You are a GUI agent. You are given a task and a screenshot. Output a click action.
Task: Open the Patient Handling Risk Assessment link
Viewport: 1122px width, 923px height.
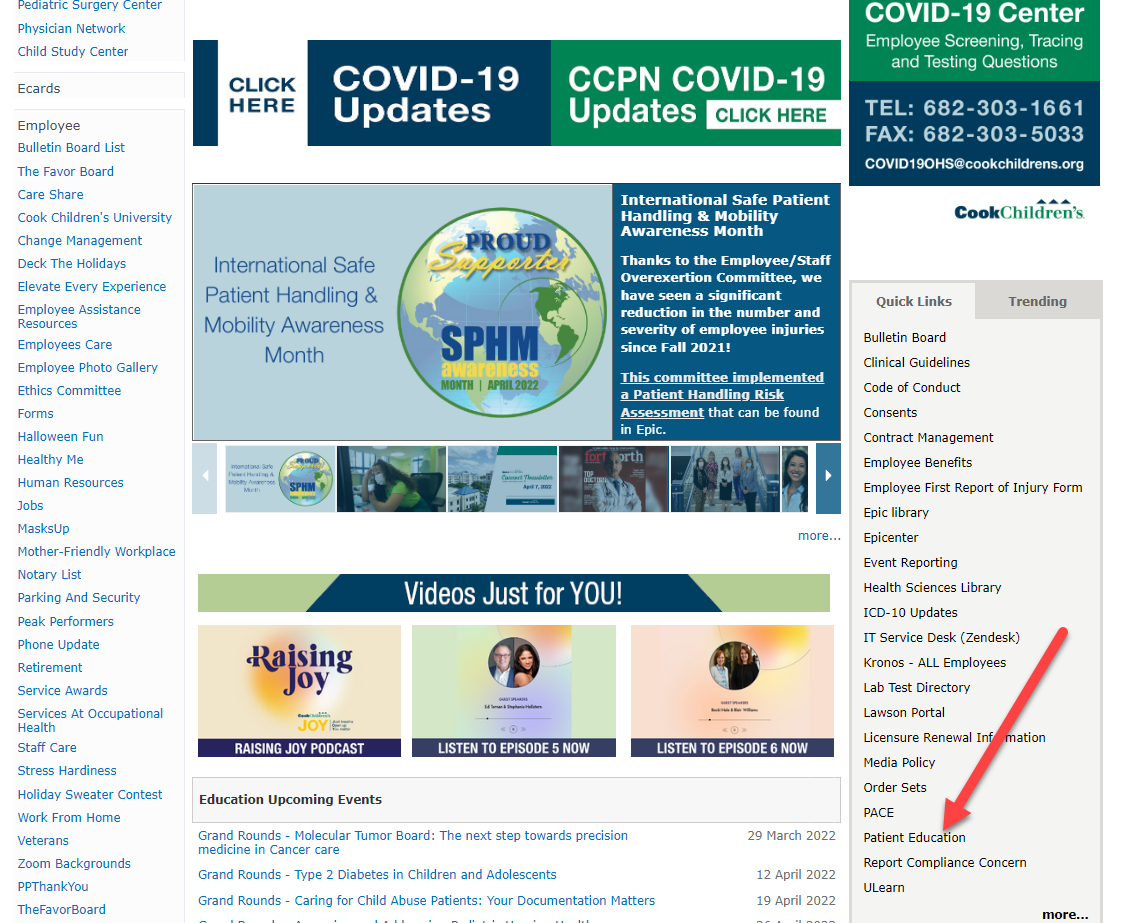click(x=722, y=394)
